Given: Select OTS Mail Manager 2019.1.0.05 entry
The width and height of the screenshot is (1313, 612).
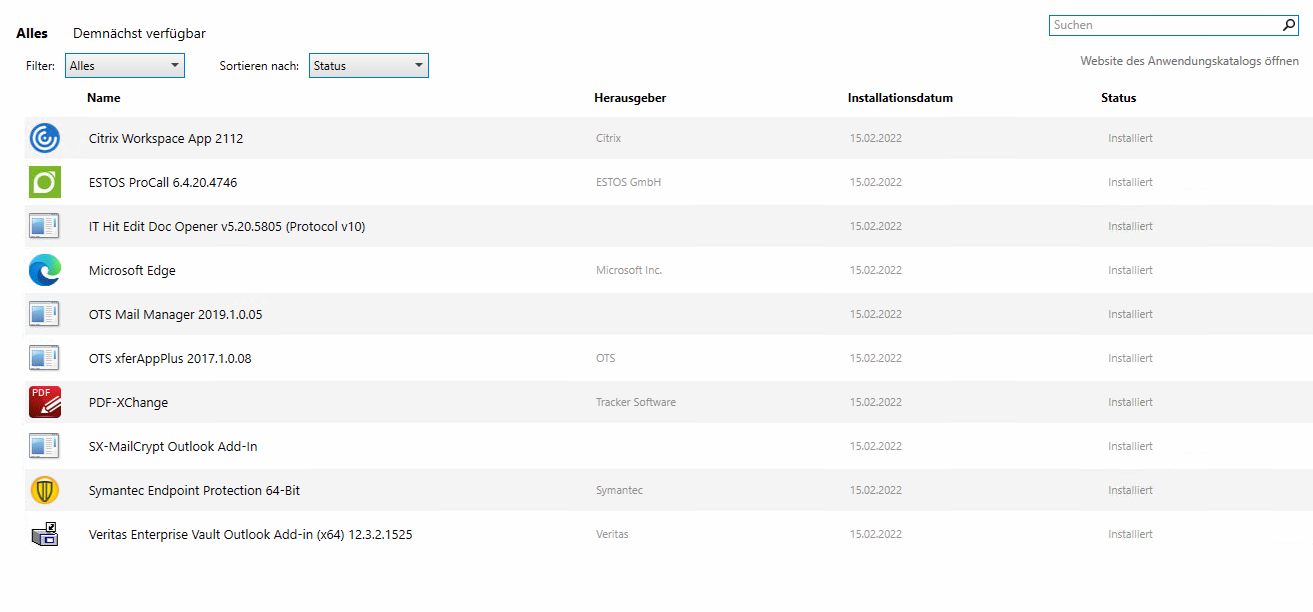Looking at the screenshot, I should pyautogui.click(x=176, y=314).
